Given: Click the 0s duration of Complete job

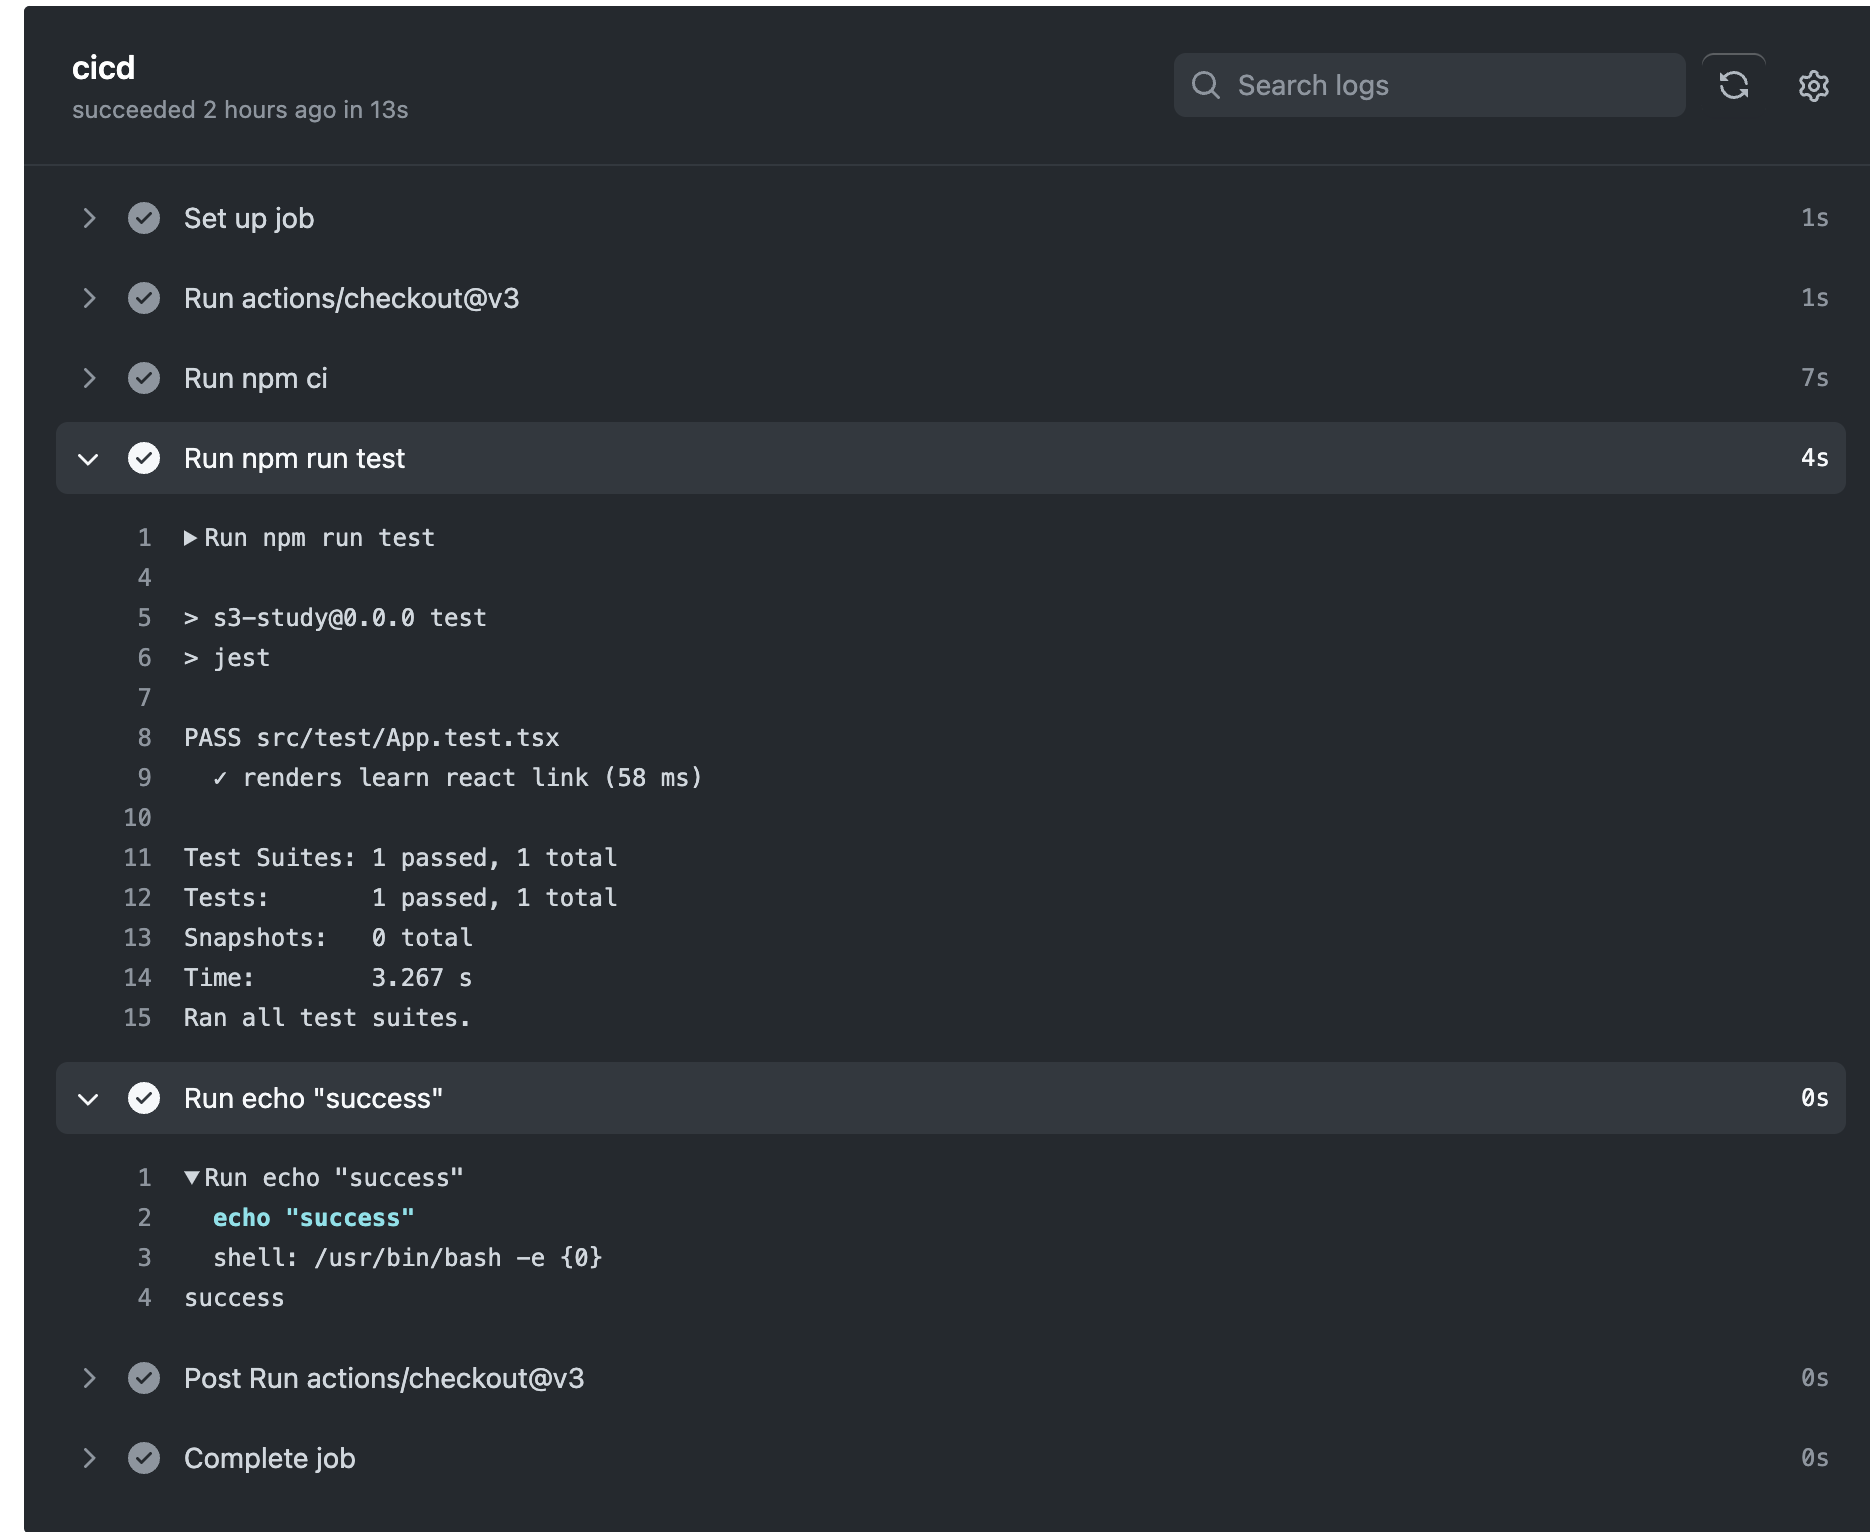Looking at the screenshot, I should [x=1814, y=1458].
